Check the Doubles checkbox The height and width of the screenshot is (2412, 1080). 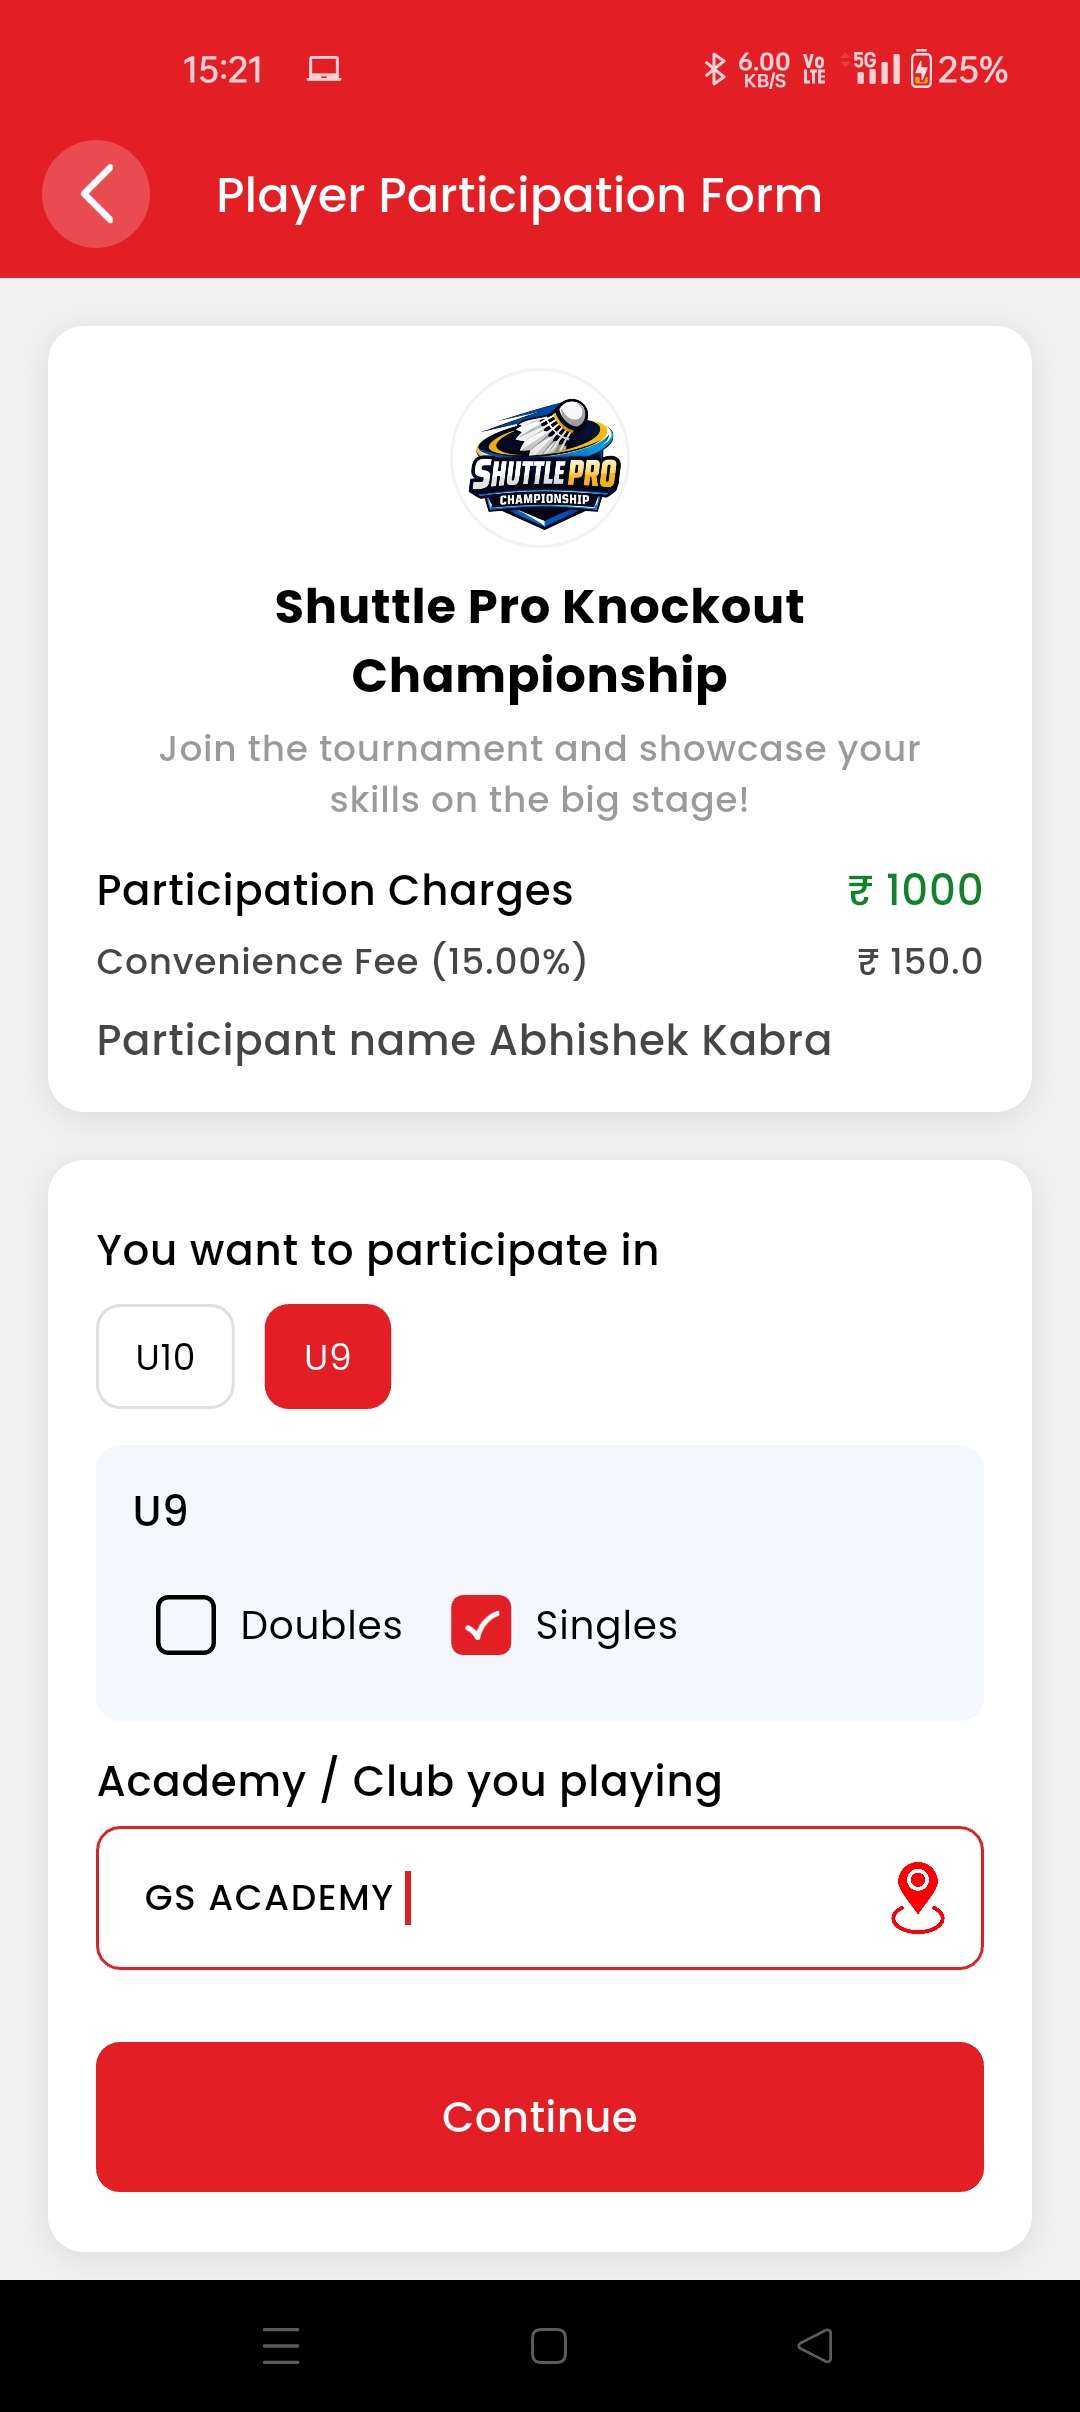click(x=186, y=1625)
